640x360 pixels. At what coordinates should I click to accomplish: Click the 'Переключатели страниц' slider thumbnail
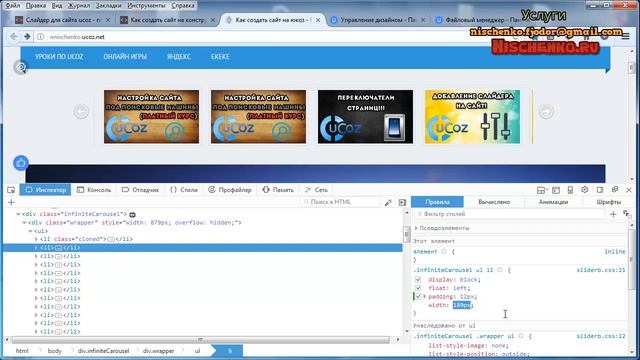tap(365, 117)
